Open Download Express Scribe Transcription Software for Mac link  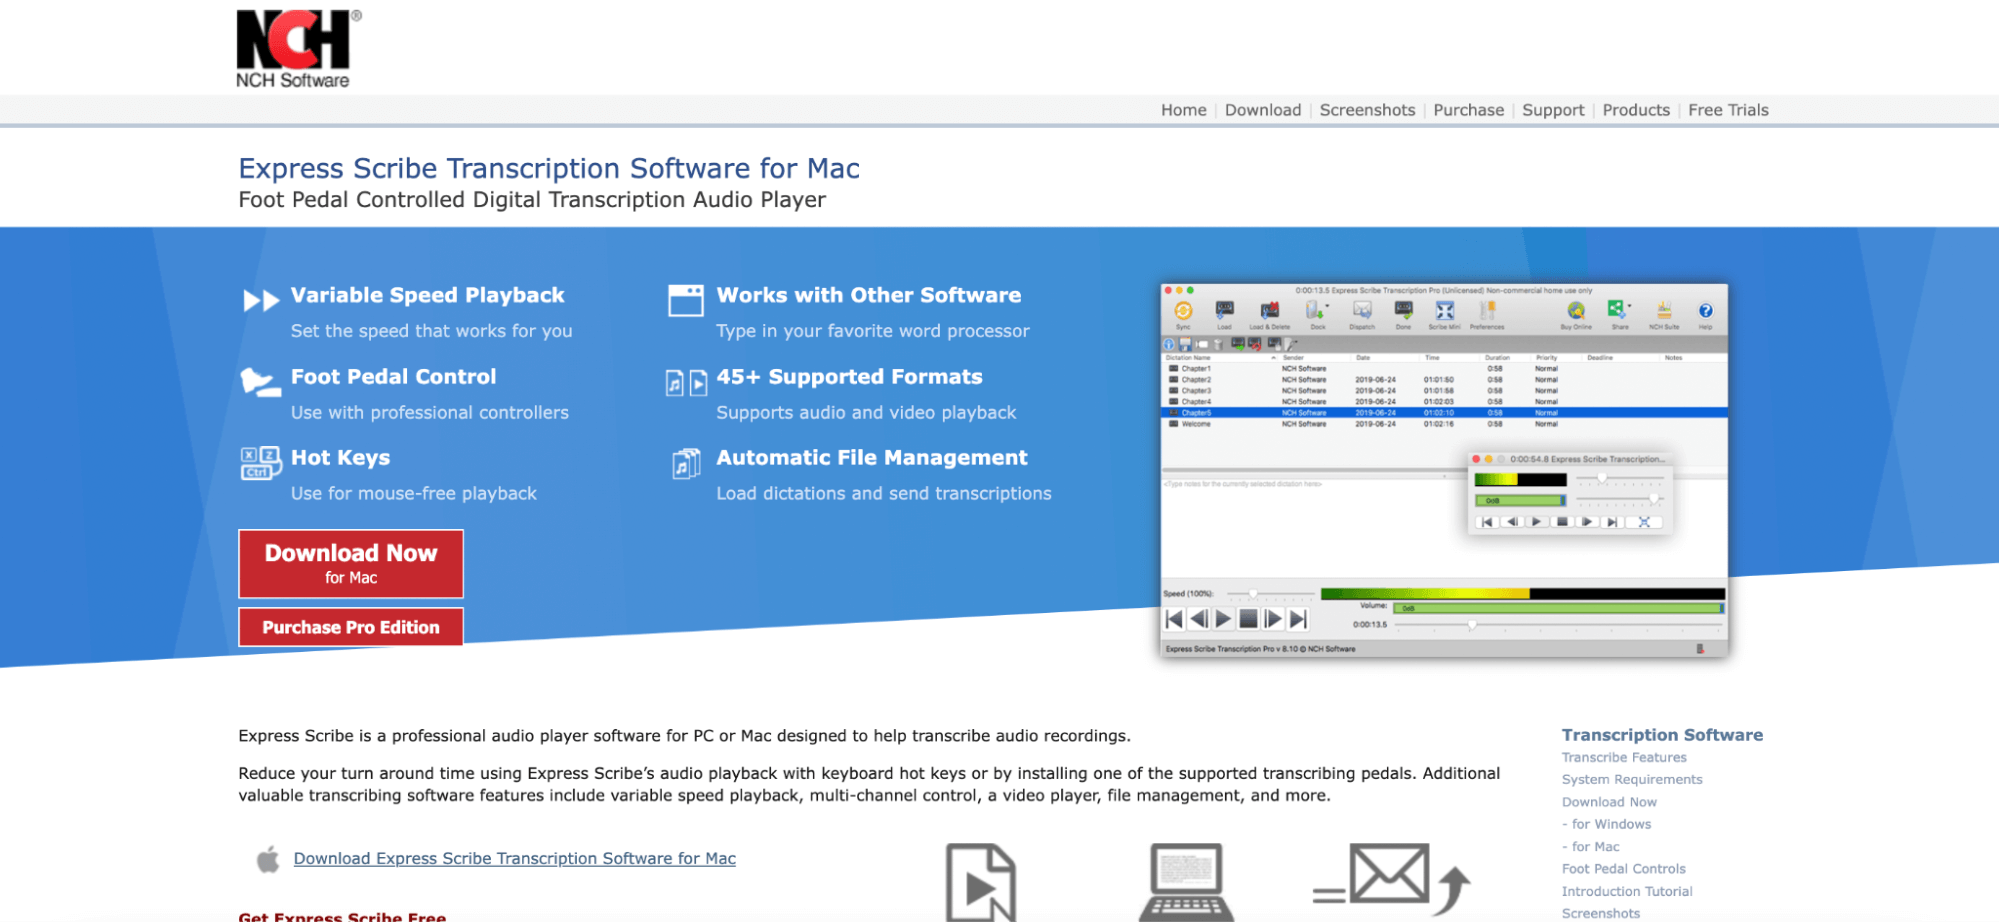pos(515,859)
